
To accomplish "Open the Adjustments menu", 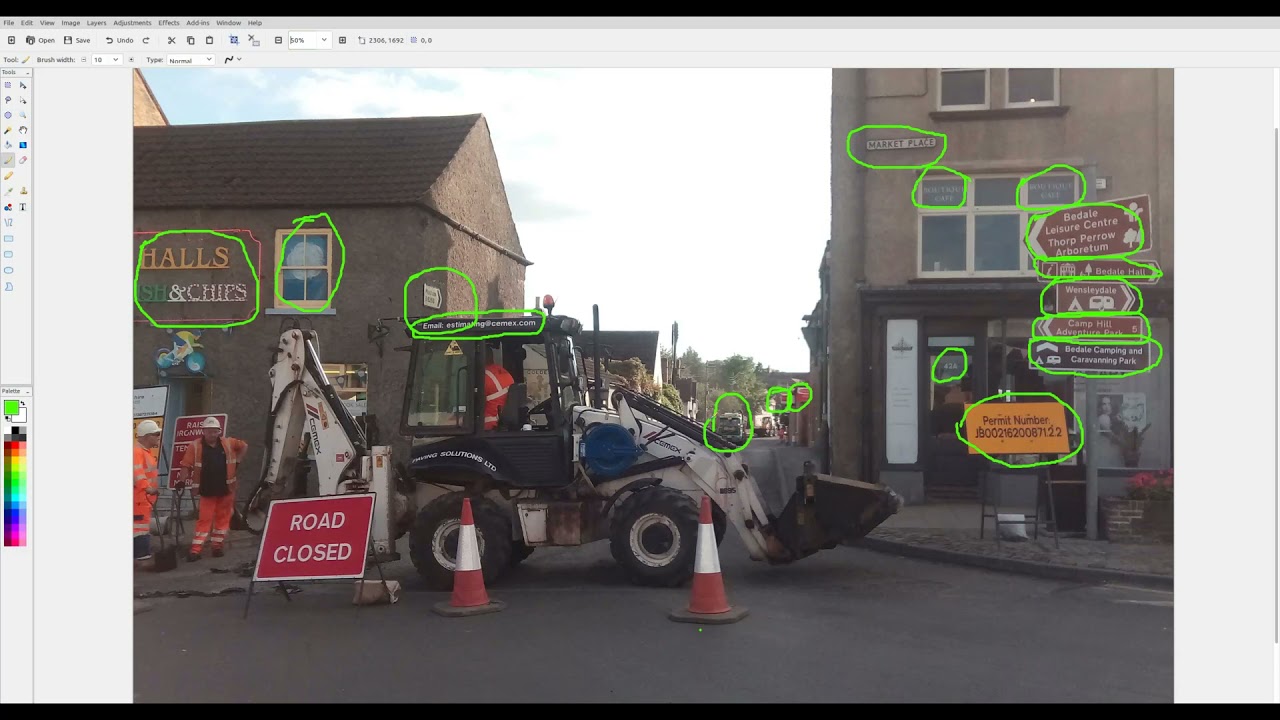I will coord(132,22).
